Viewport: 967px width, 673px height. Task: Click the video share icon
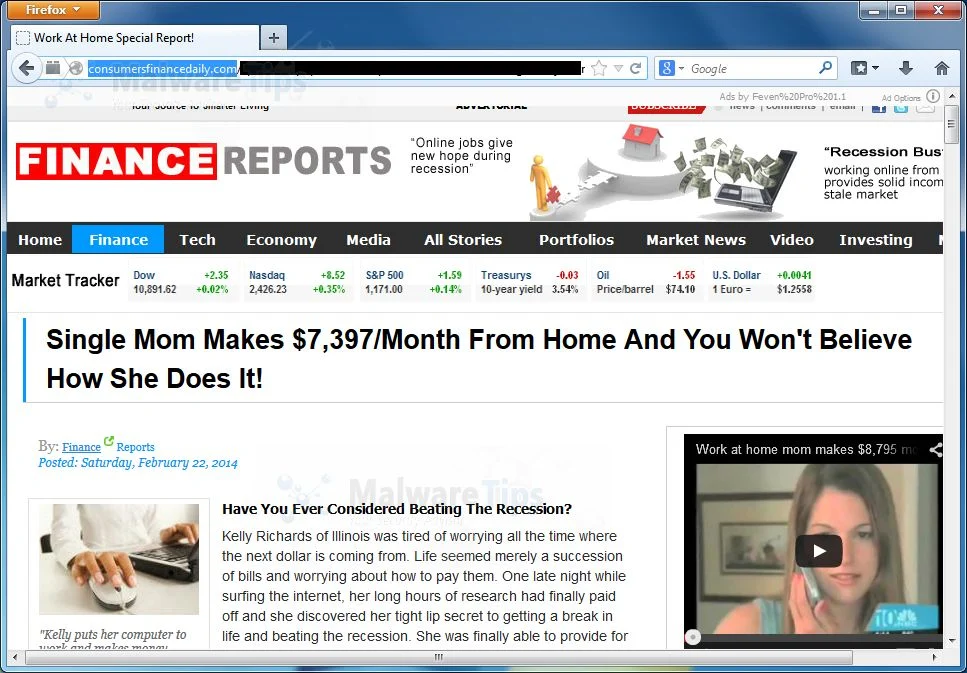(x=936, y=450)
